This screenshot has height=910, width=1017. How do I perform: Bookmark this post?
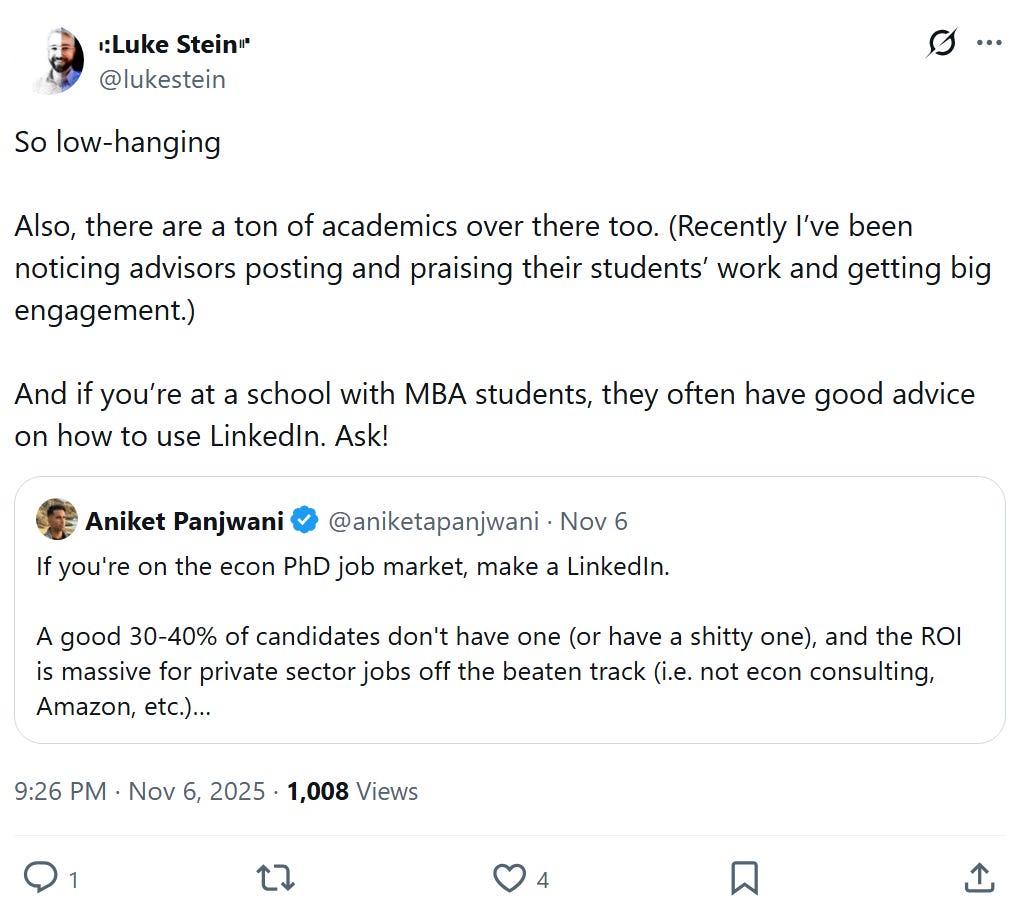pos(743,878)
